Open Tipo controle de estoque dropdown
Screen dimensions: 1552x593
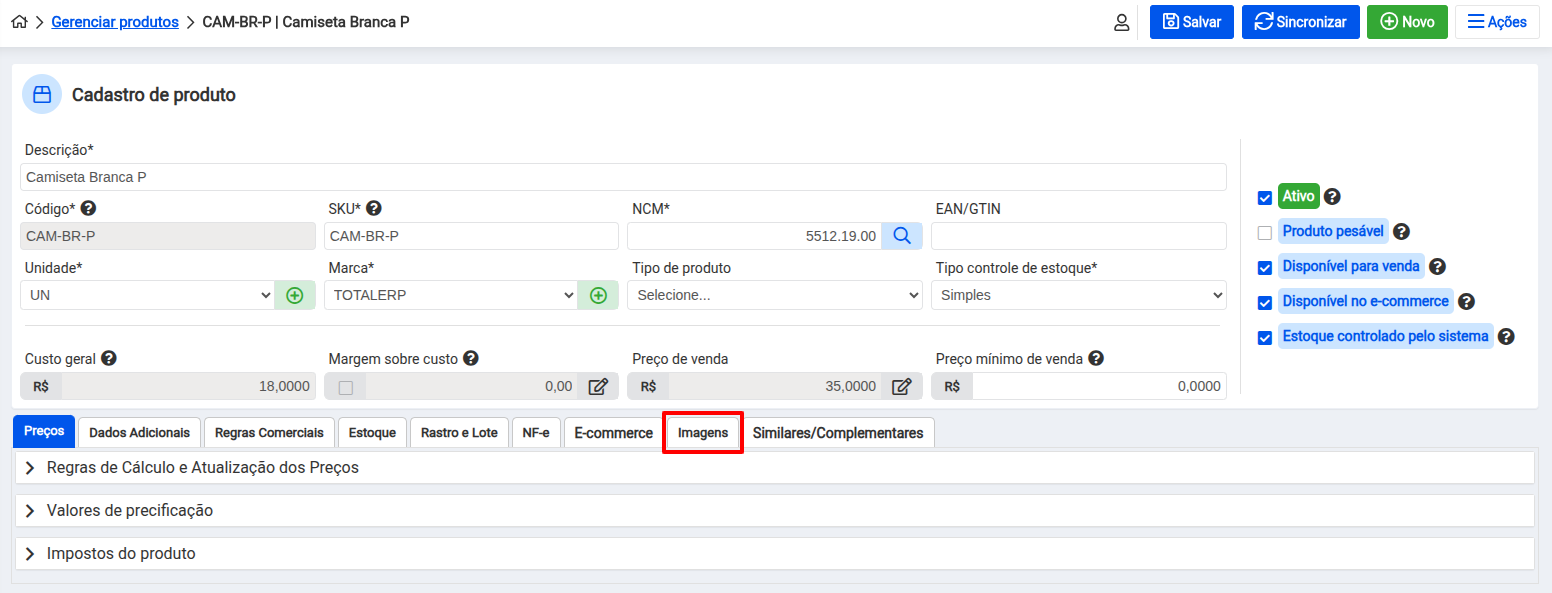click(x=1078, y=295)
